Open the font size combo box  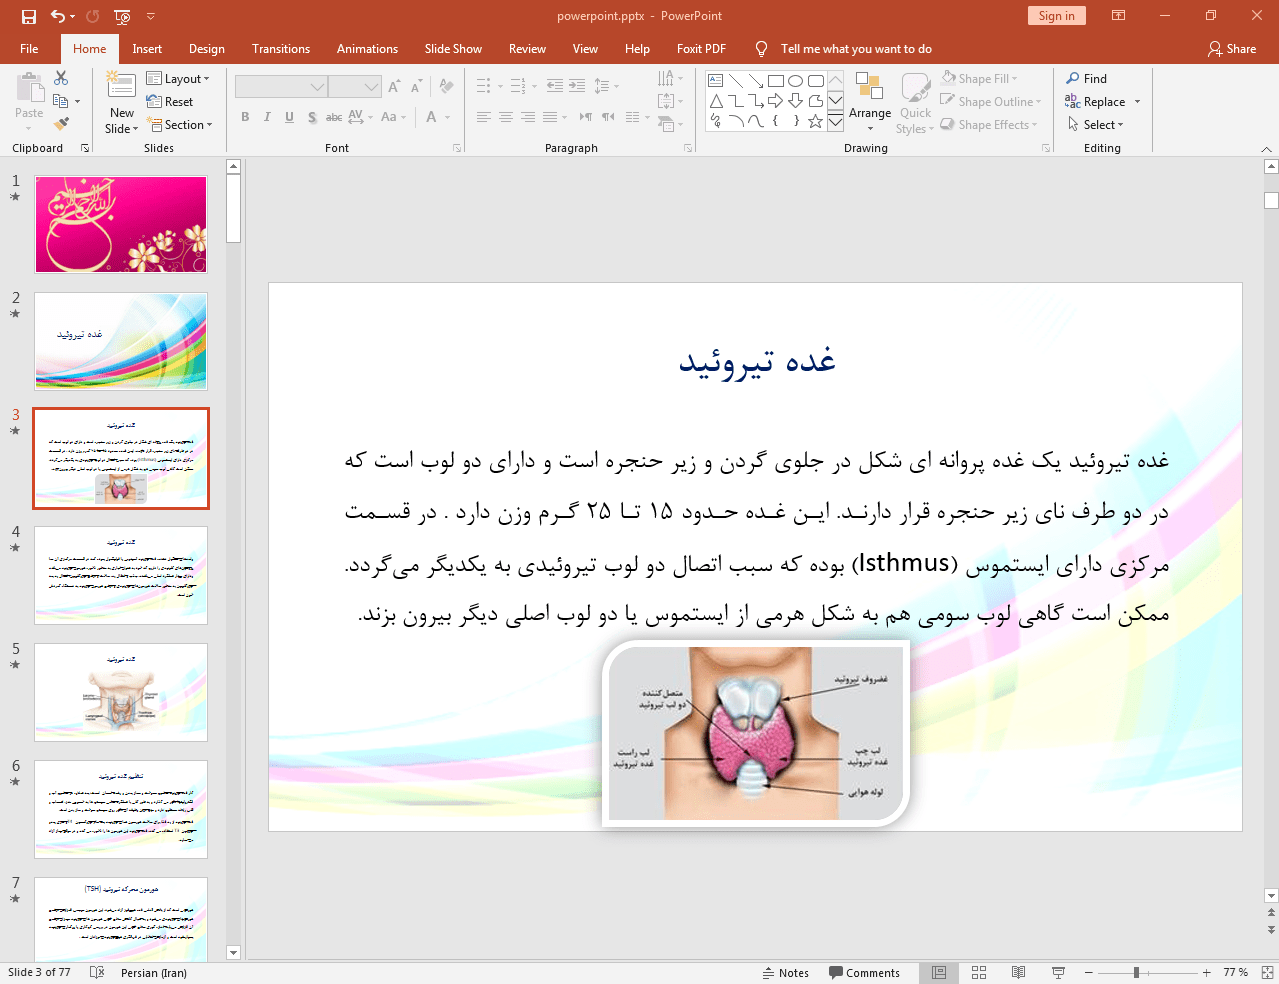click(x=355, y=87)
